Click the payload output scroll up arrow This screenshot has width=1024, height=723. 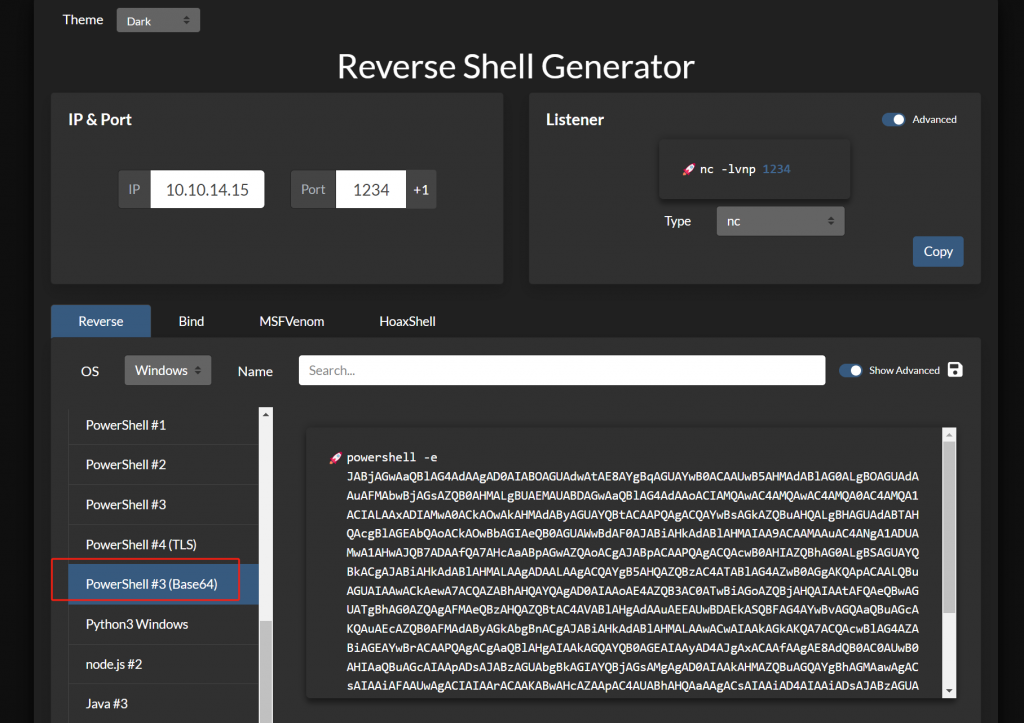[x=950, y=434]
